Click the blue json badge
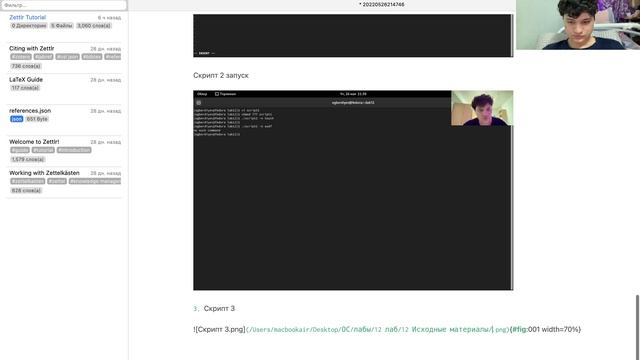640x360 pixels. tap(16, 119)
